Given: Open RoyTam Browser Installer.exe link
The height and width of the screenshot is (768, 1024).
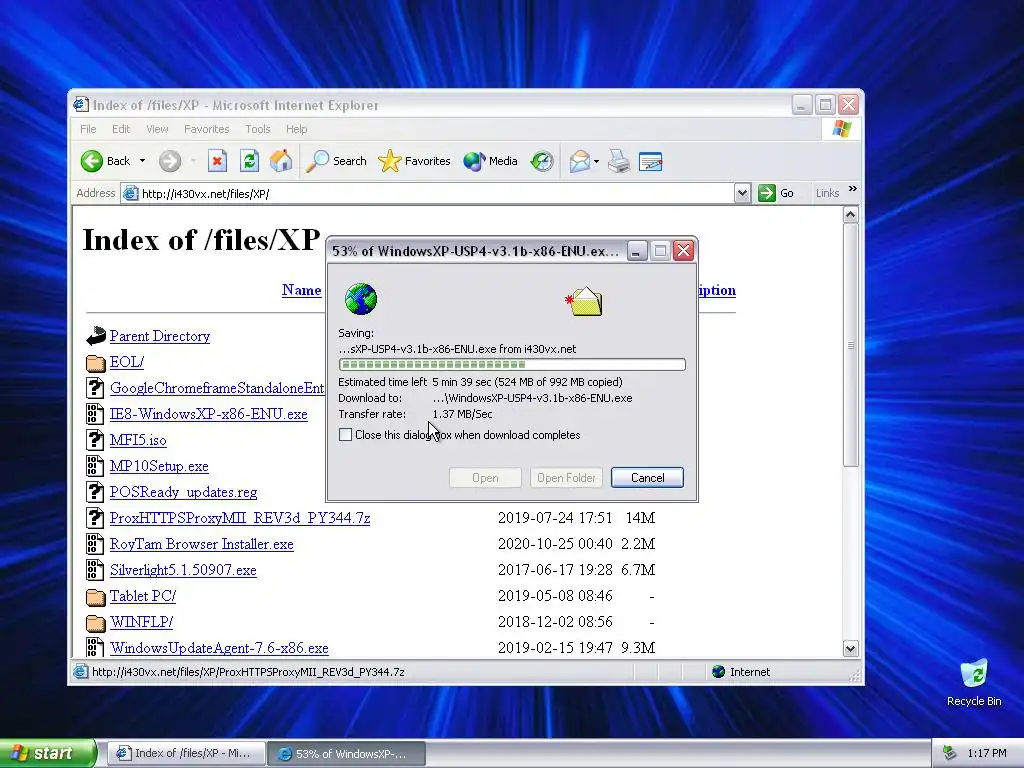Looking at the screenshot, I should [202, 544].
